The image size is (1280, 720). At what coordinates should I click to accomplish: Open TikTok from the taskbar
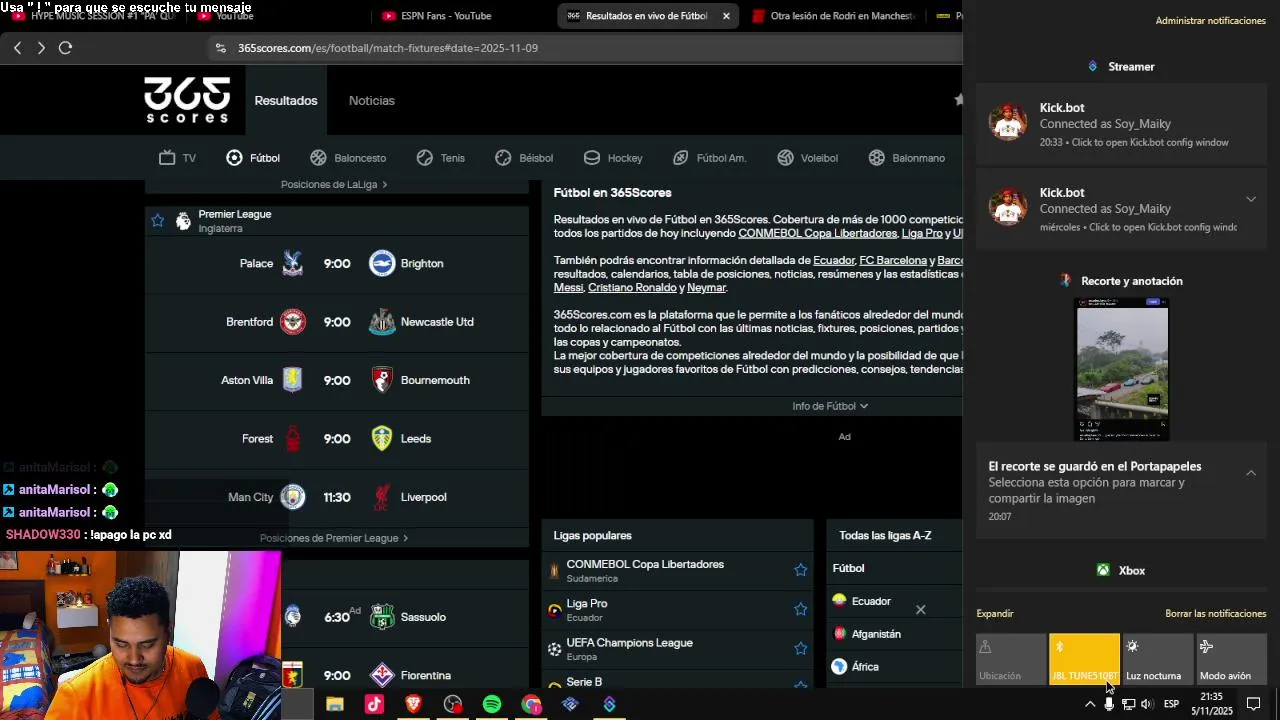coord(374,704)
